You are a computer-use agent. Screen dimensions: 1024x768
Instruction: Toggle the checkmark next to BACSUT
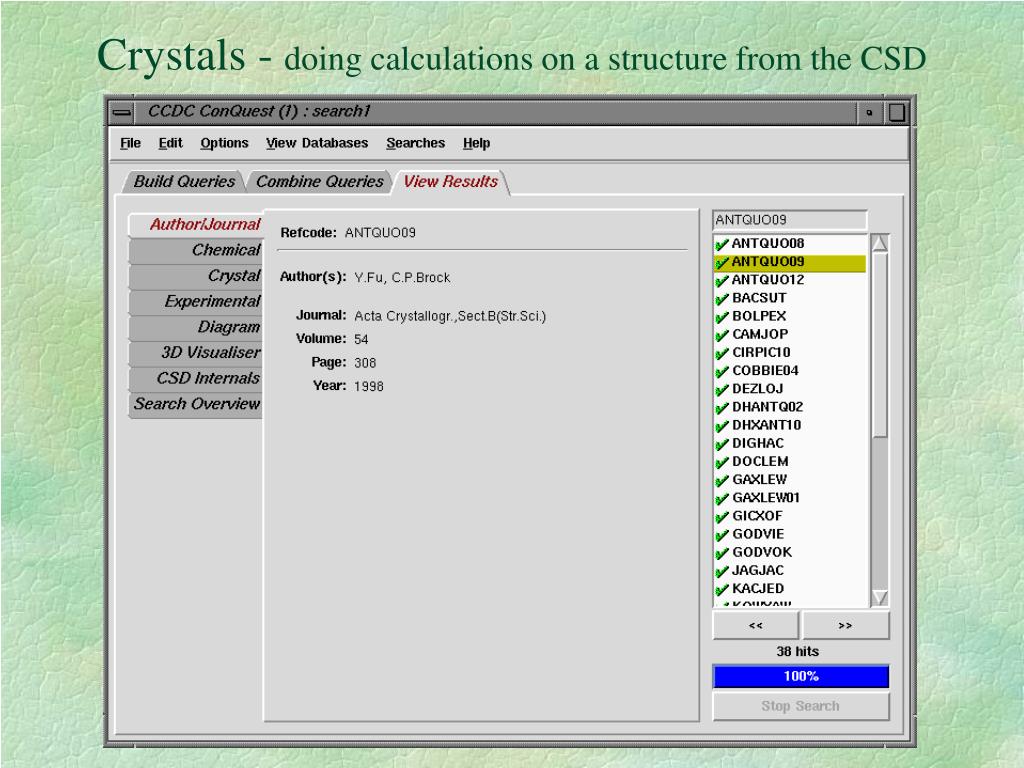pos(721,298)
